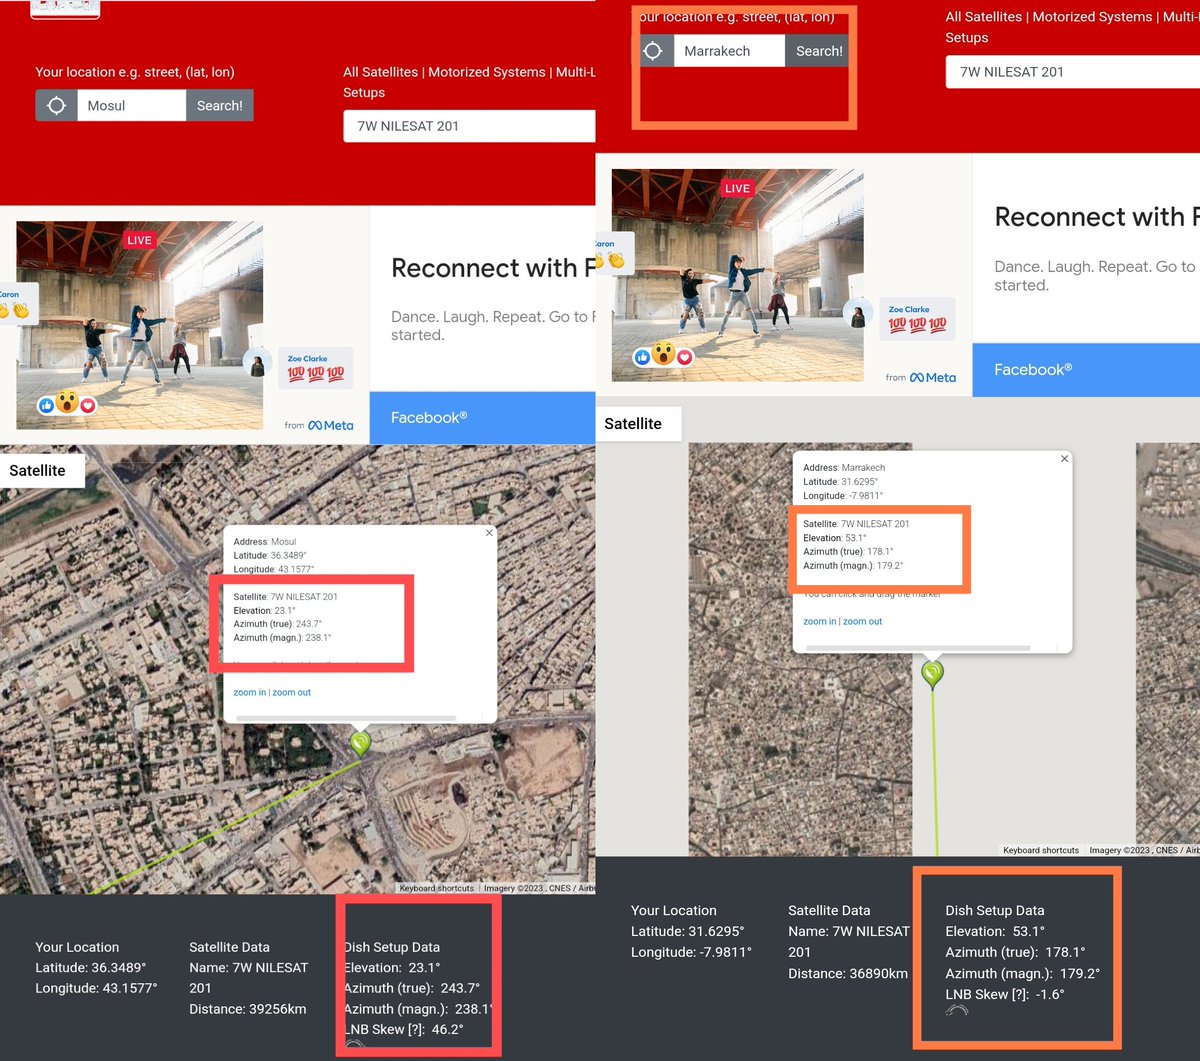Screen dimensions: 1200x1061
Task: Click the horizontal scrollbar in Marrakech popup
Action: tap(917, 647)
